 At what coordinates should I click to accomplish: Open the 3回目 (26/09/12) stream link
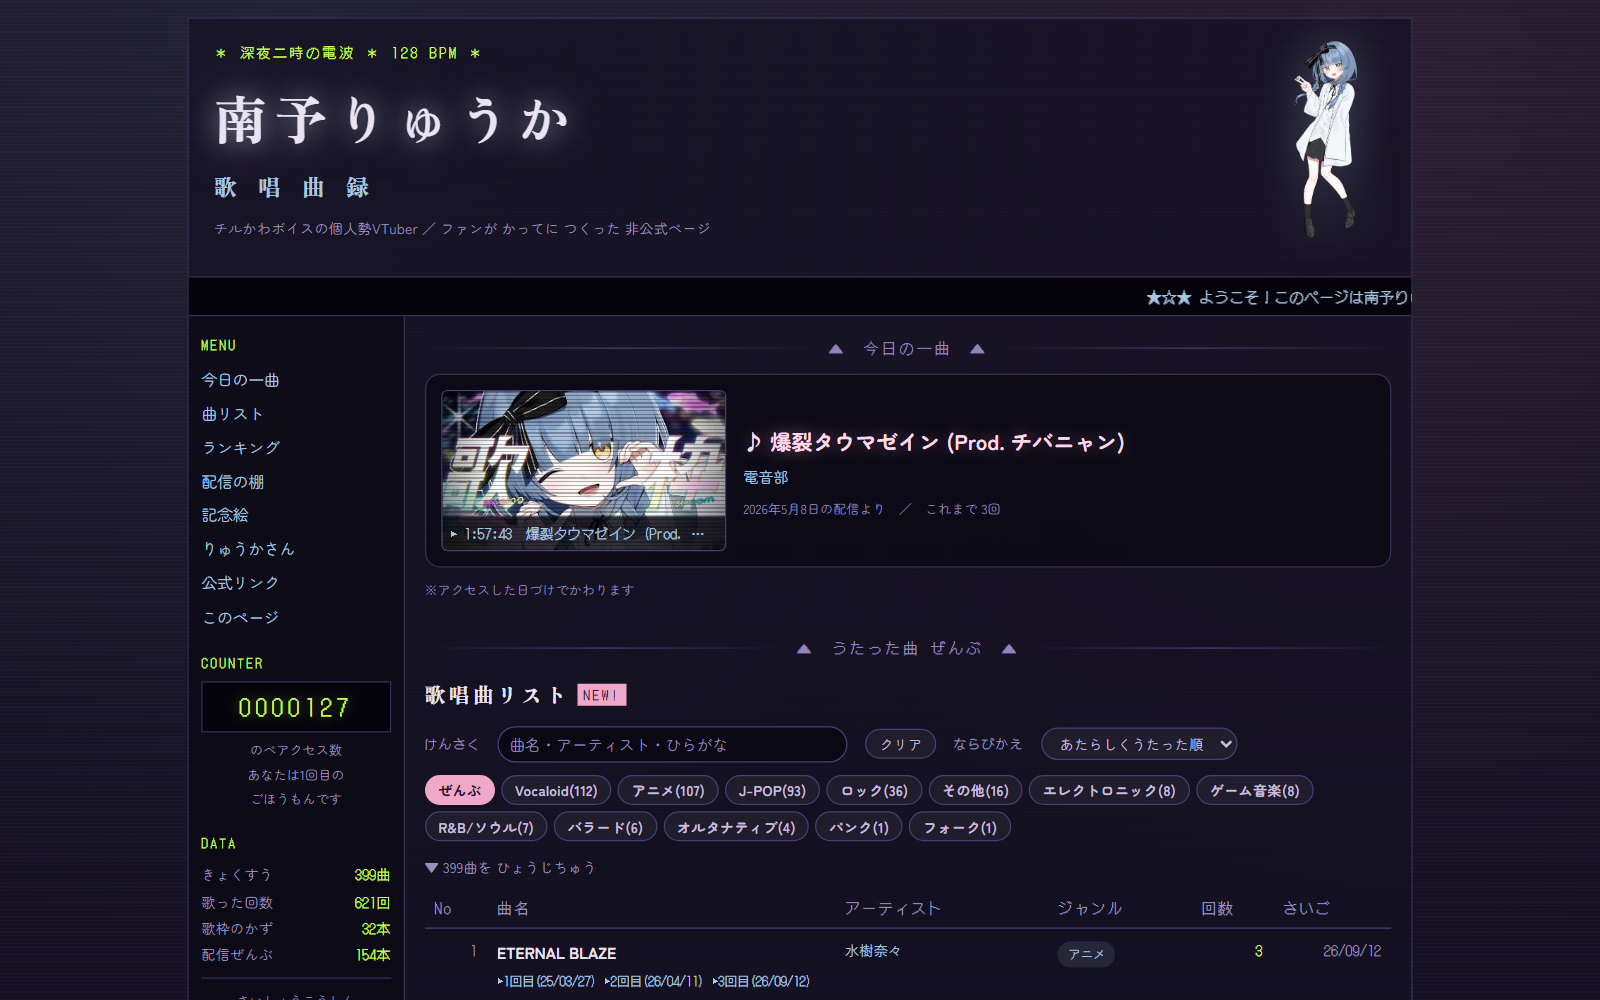[x=761, y=981]
